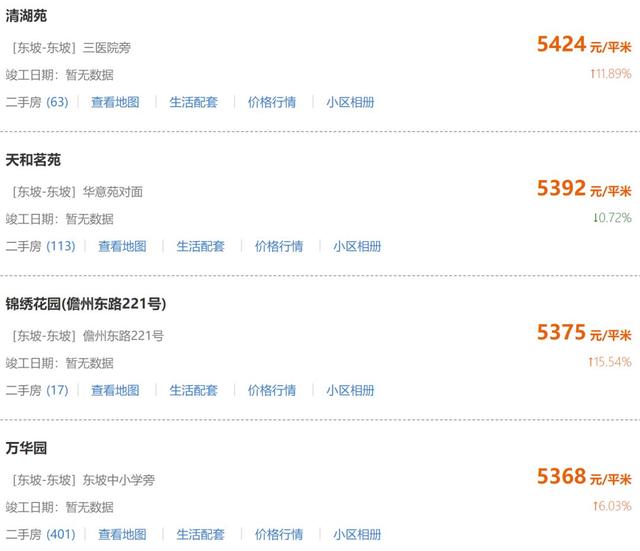View 清湖苑 second-hand houses (63)
The height and width of the screenshot is (551, 640).
[37, 102]
